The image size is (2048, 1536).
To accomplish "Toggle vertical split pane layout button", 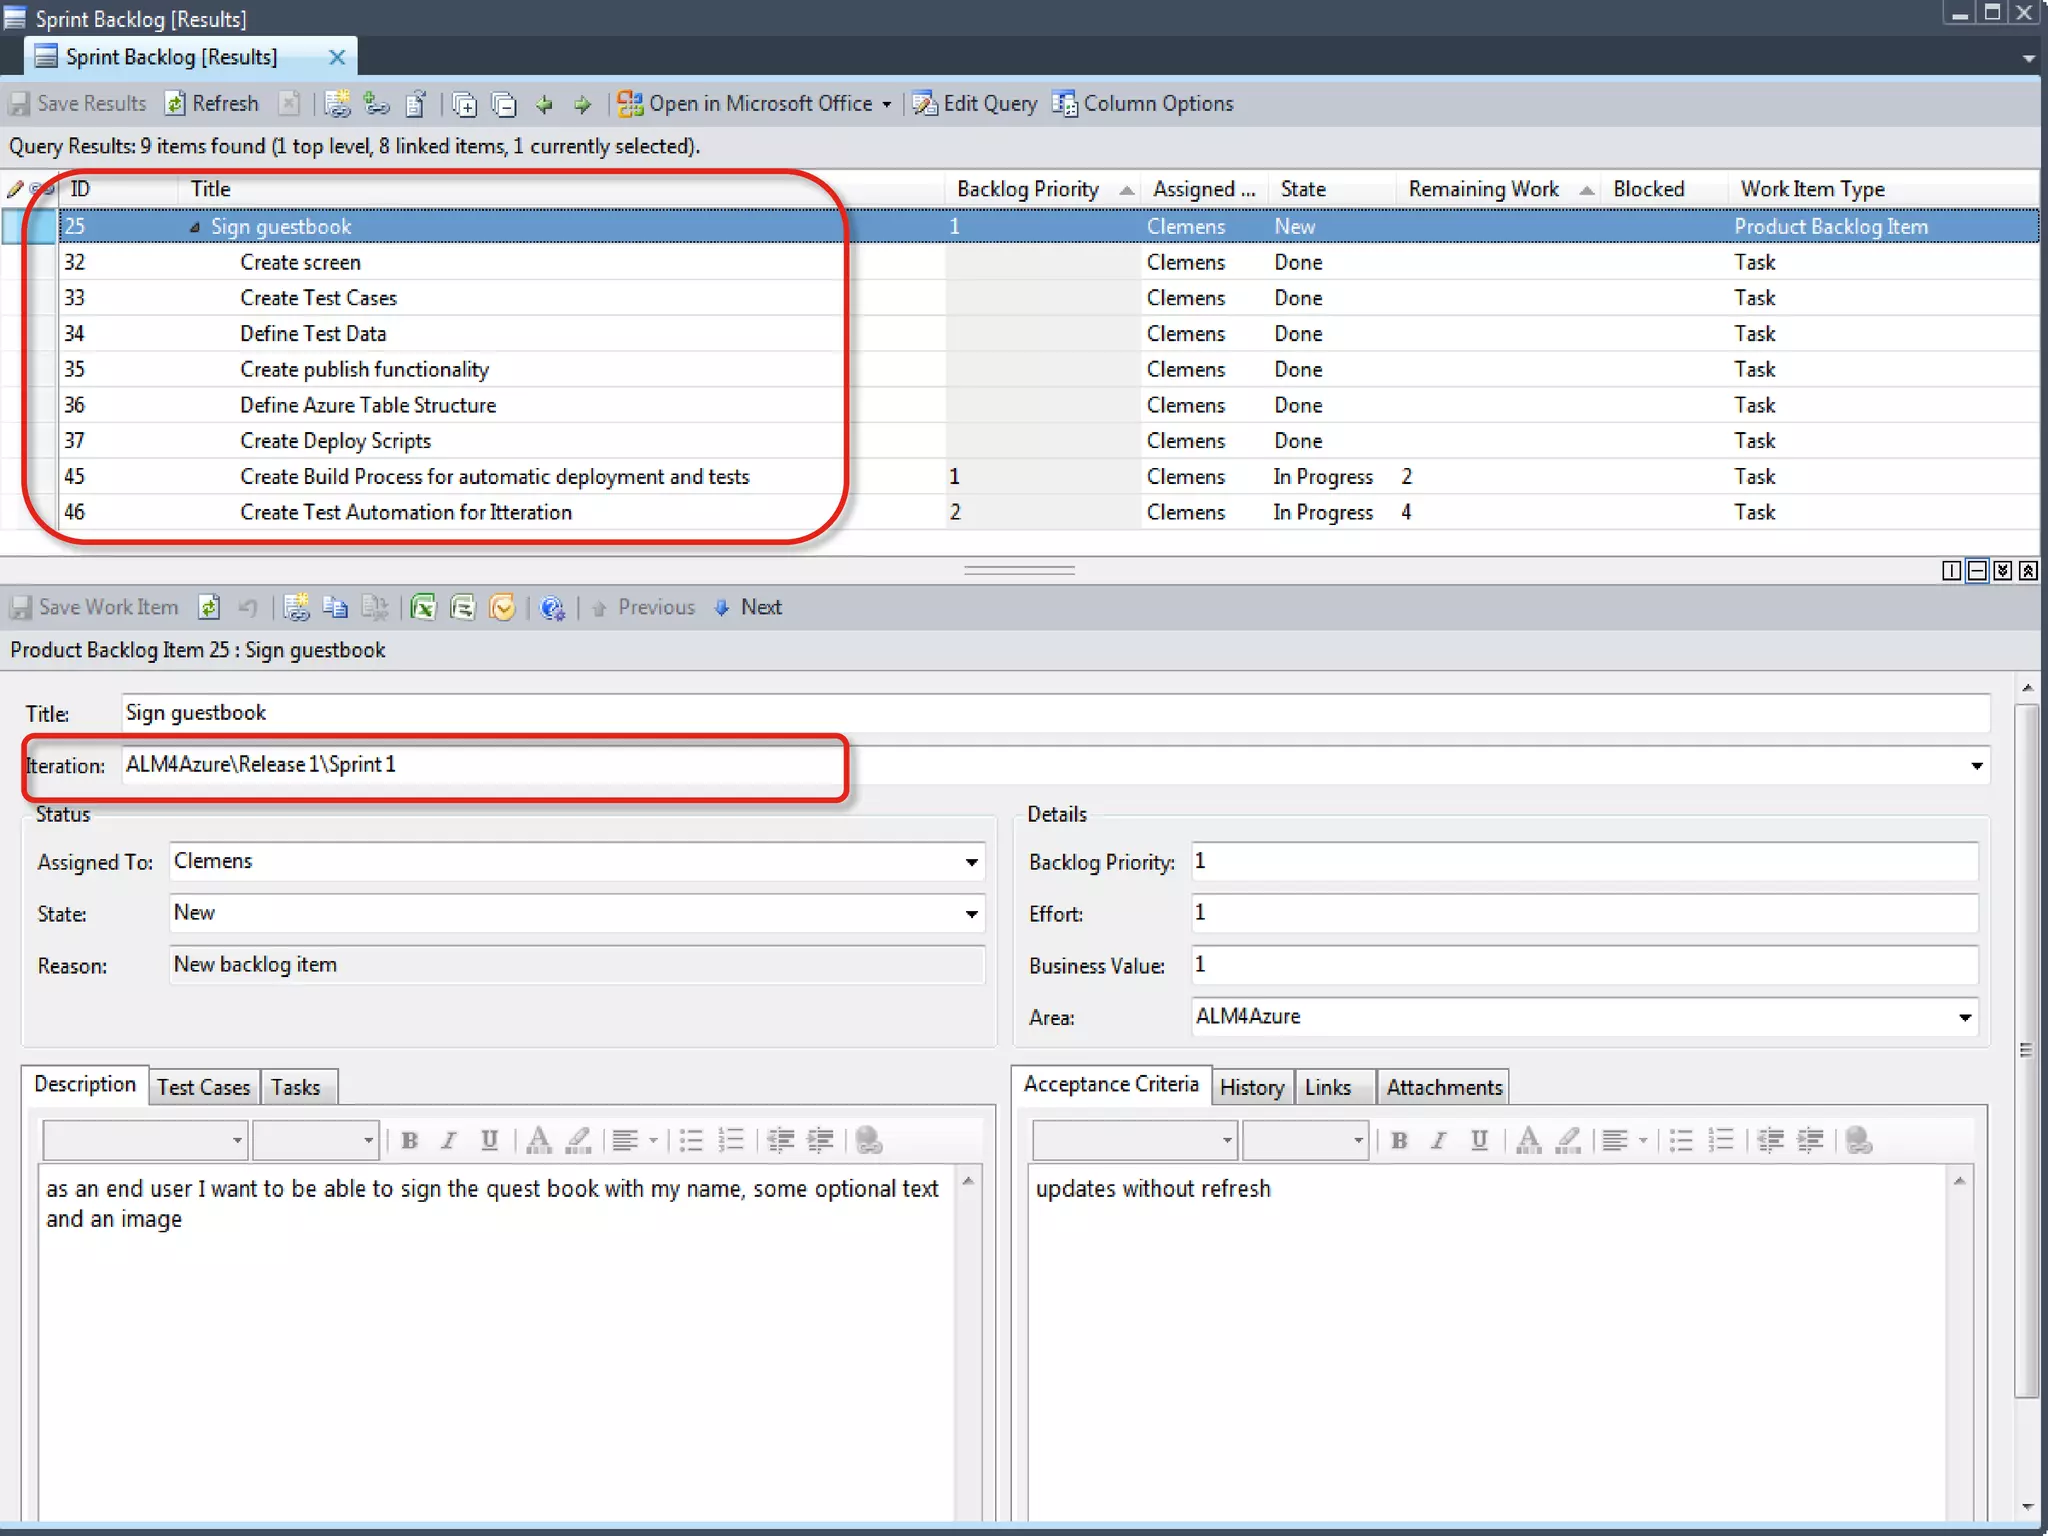I will (x=1951, y=570).
